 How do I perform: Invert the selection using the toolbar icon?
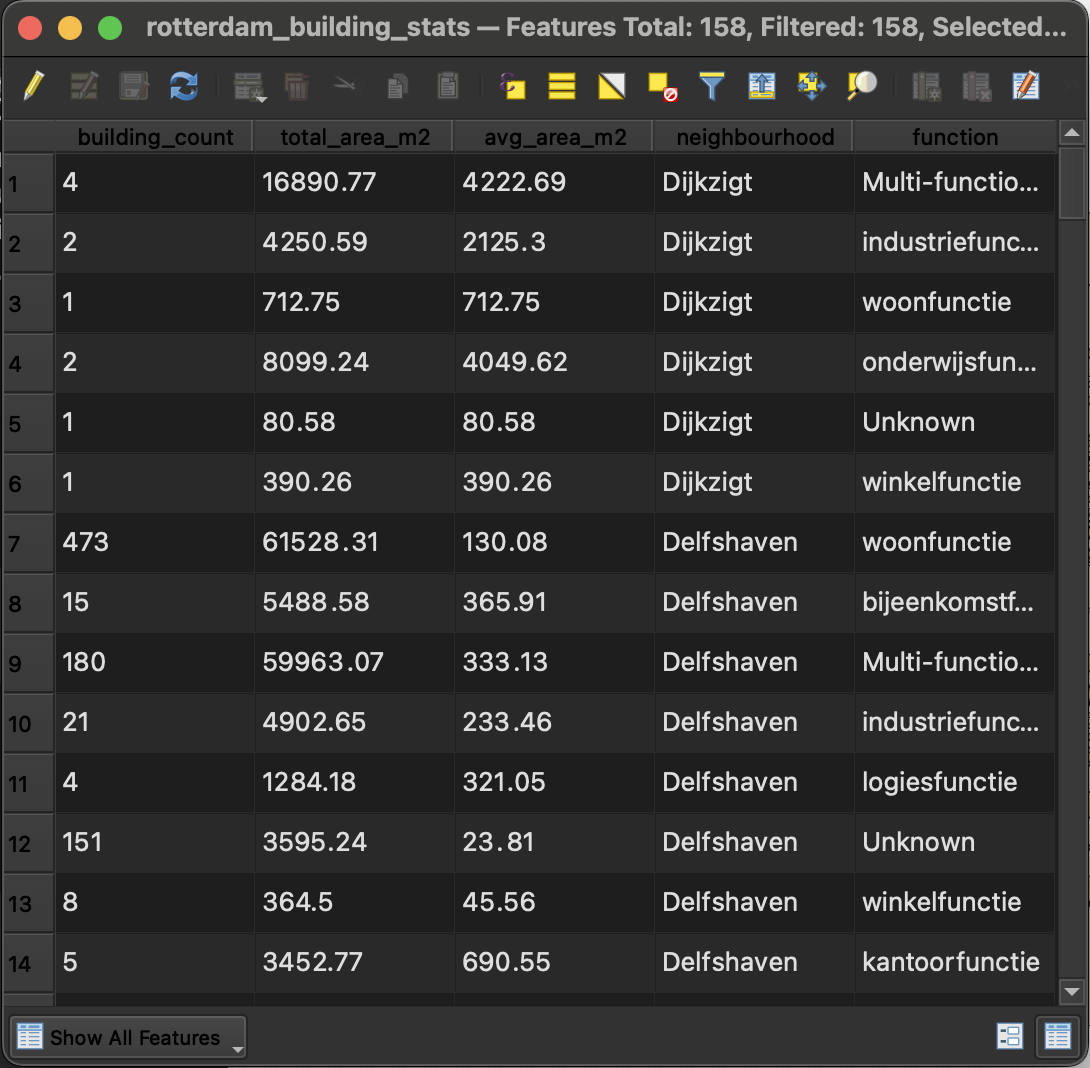coord(611,86)
